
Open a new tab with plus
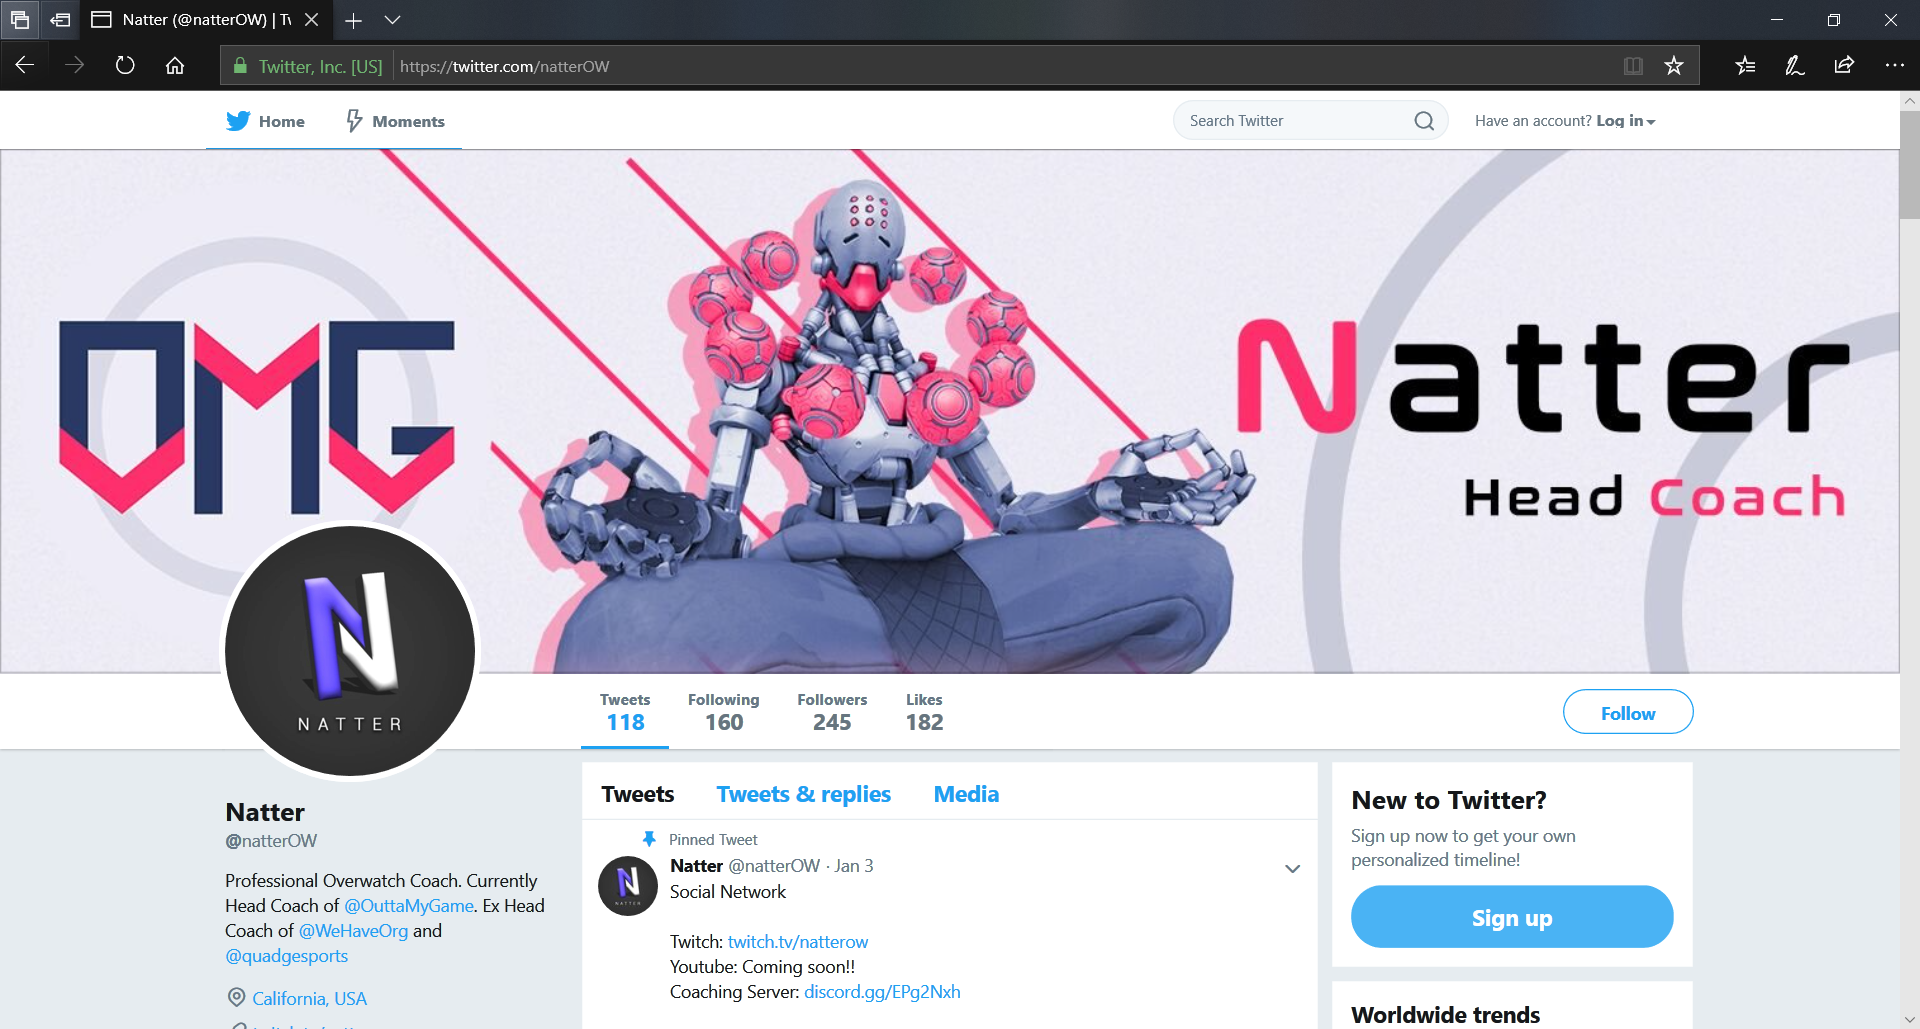tap(353, 20)
